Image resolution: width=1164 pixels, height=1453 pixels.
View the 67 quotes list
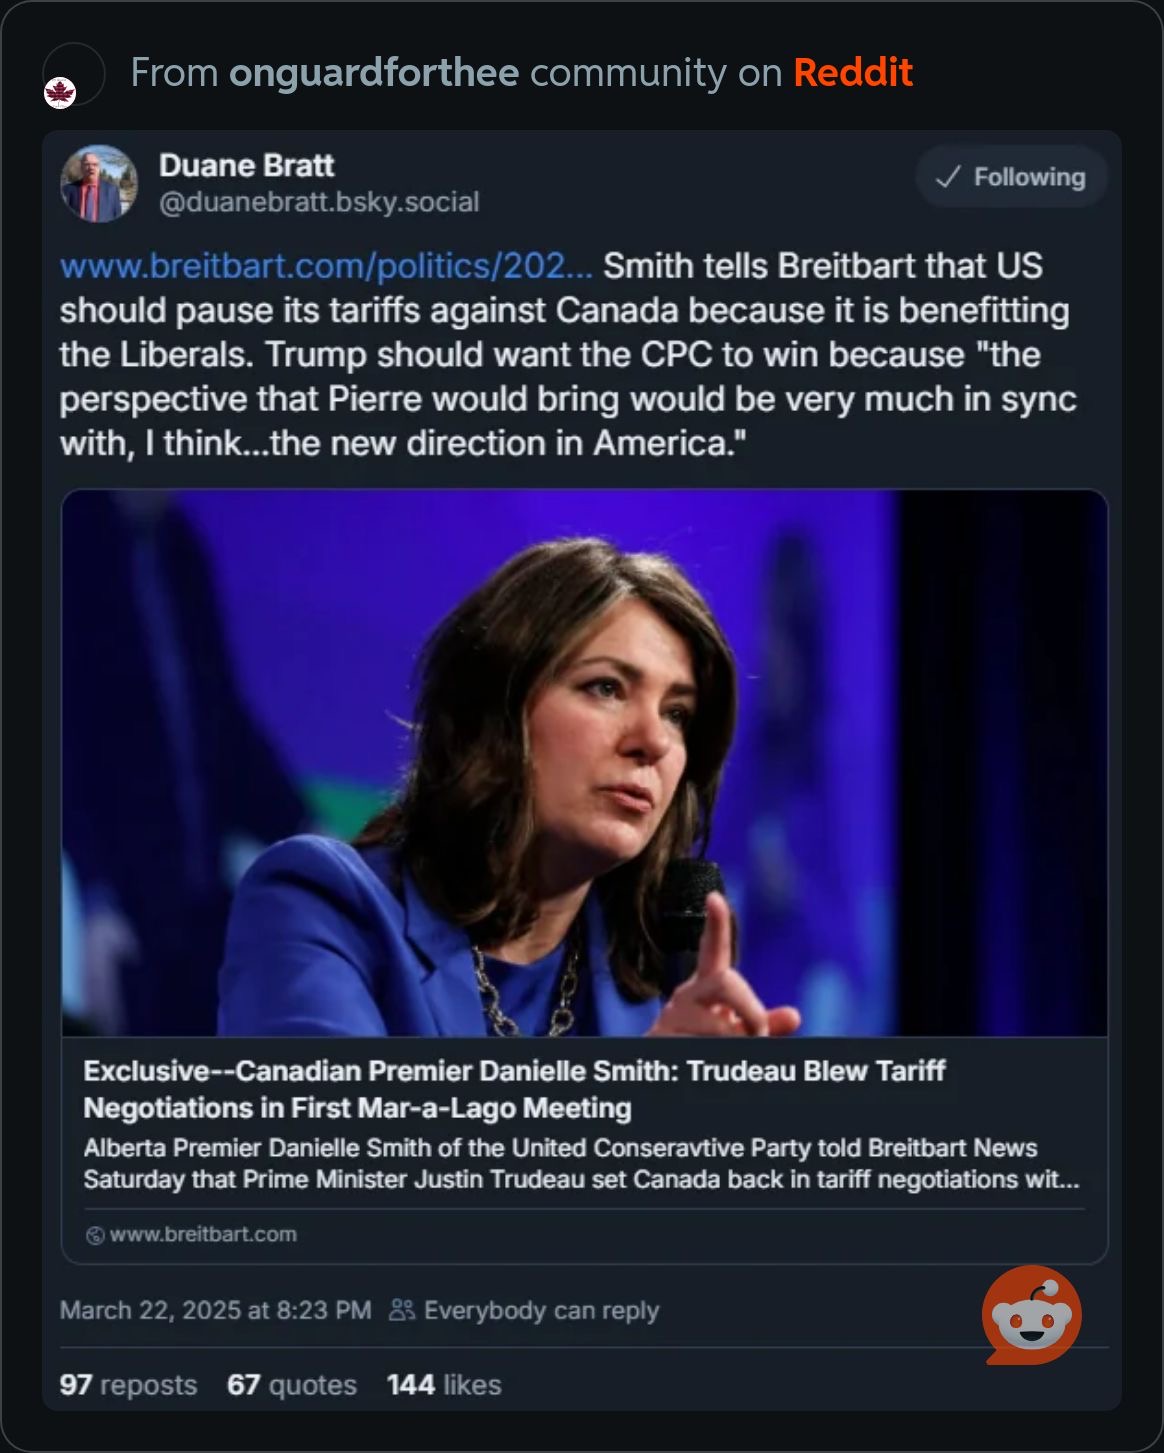tap(291, 1385)
